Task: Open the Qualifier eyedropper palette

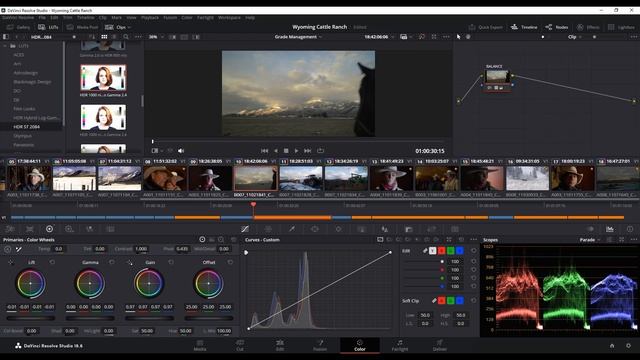Action: click(292, 229)
